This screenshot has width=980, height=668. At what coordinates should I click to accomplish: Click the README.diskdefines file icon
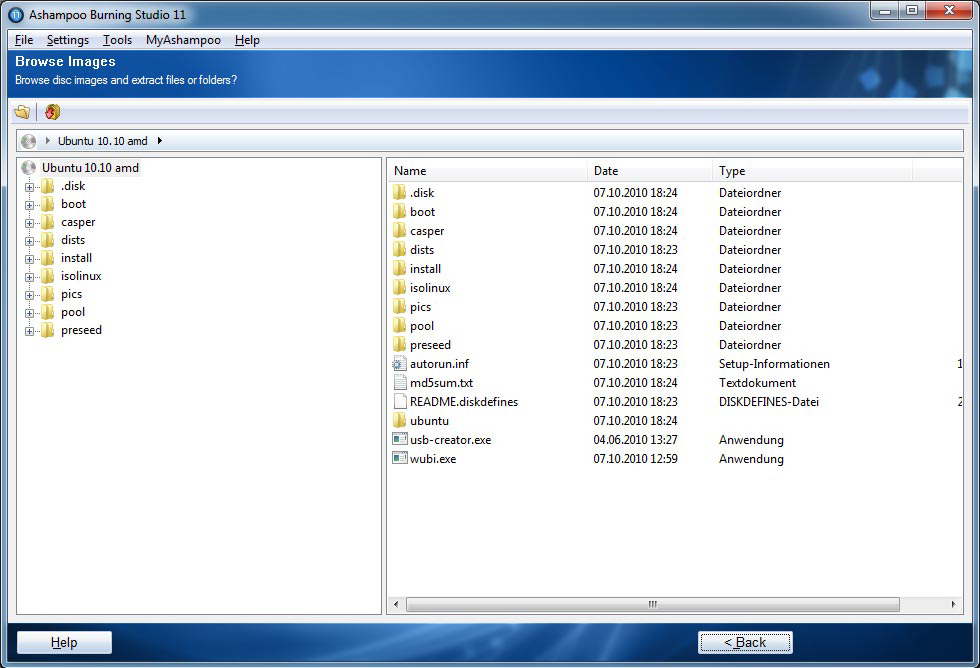coord(400,402)
